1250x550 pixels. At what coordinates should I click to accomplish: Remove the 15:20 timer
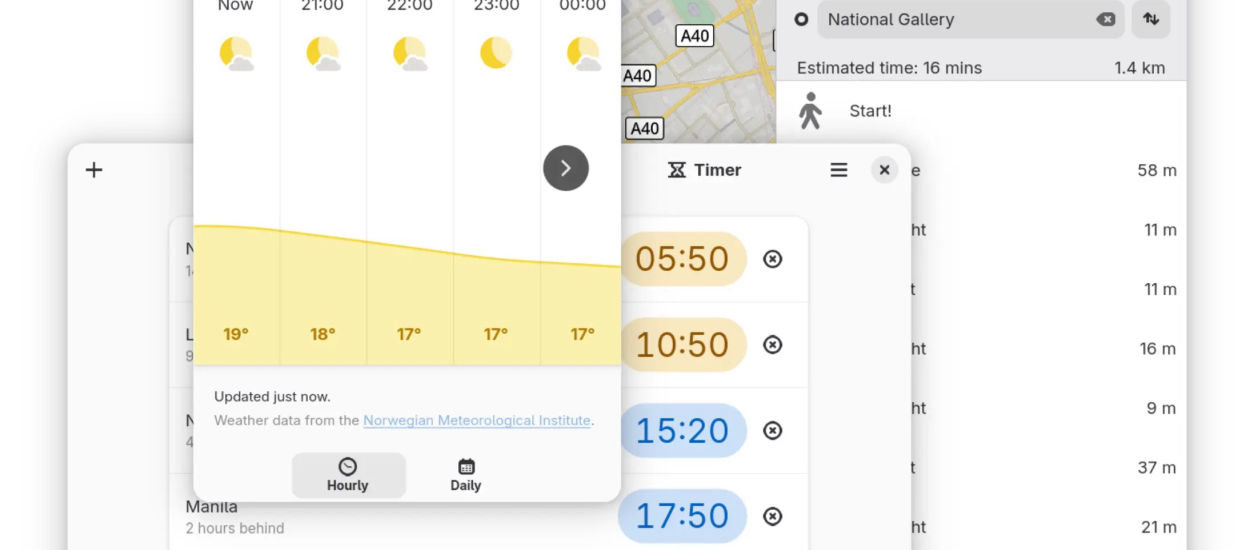pyautogui.click(x=772, y=430)
